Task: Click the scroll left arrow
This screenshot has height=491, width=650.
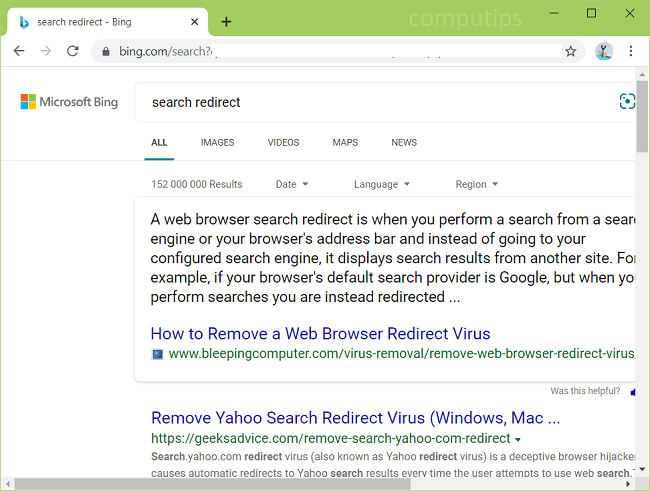Action: (x=7, y=484)
